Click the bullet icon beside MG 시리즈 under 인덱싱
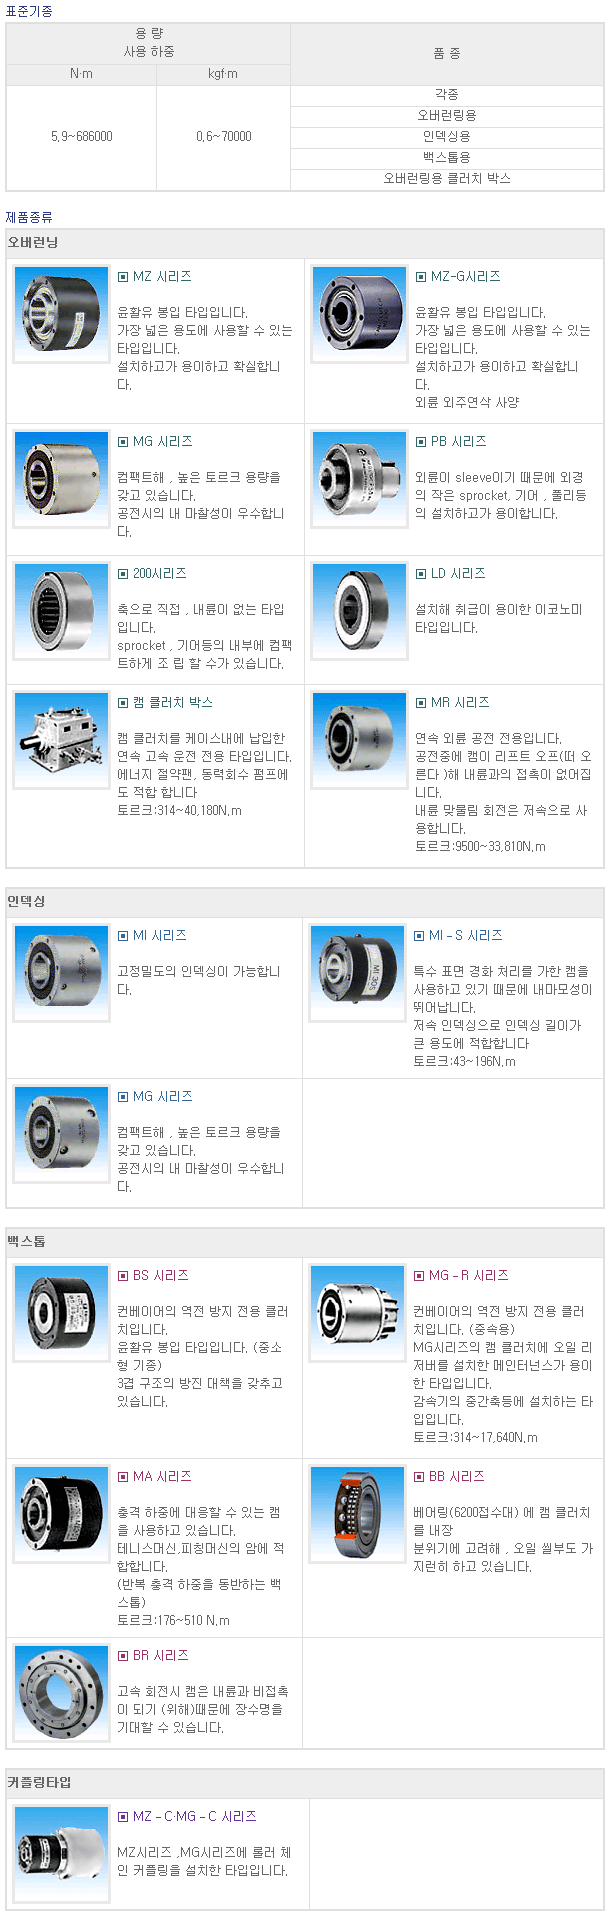The height and width of the screenshot is (1917, 614). tap(123, 1097)
